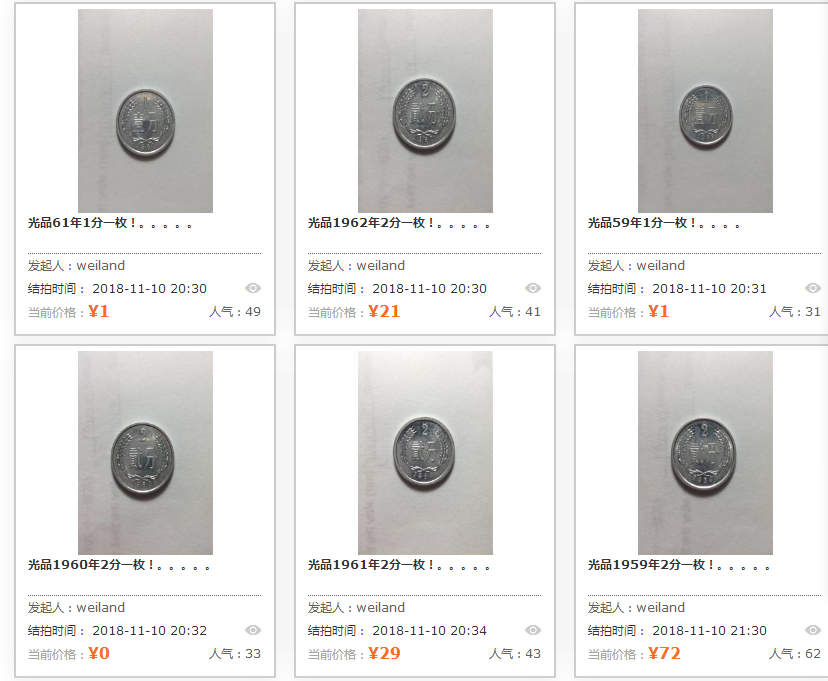Click the eye icon on 1962年2分 listing
This screenshot has height=681, width=828.
pos(533,288)
